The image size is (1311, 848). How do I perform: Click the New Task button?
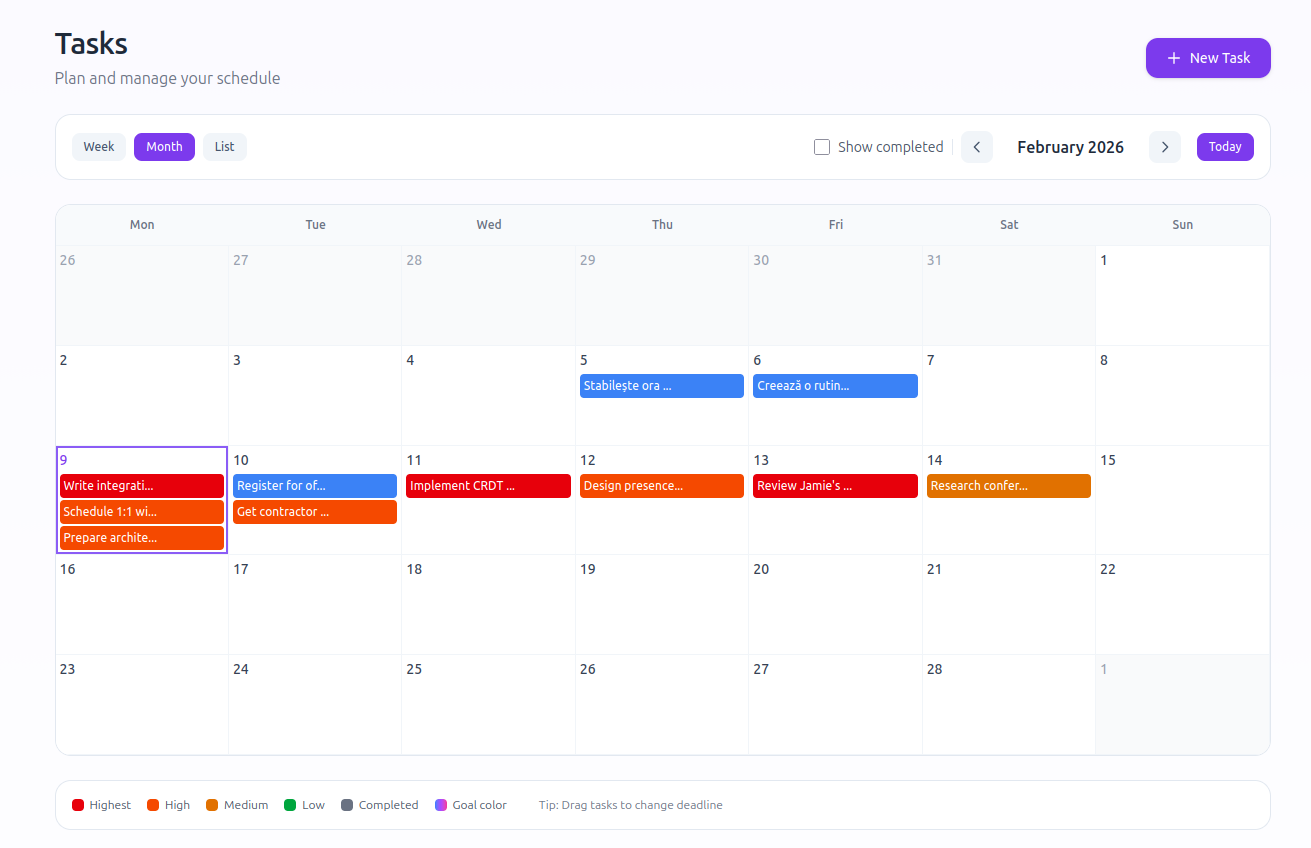pyautogui.click(x=1208, y=58)
